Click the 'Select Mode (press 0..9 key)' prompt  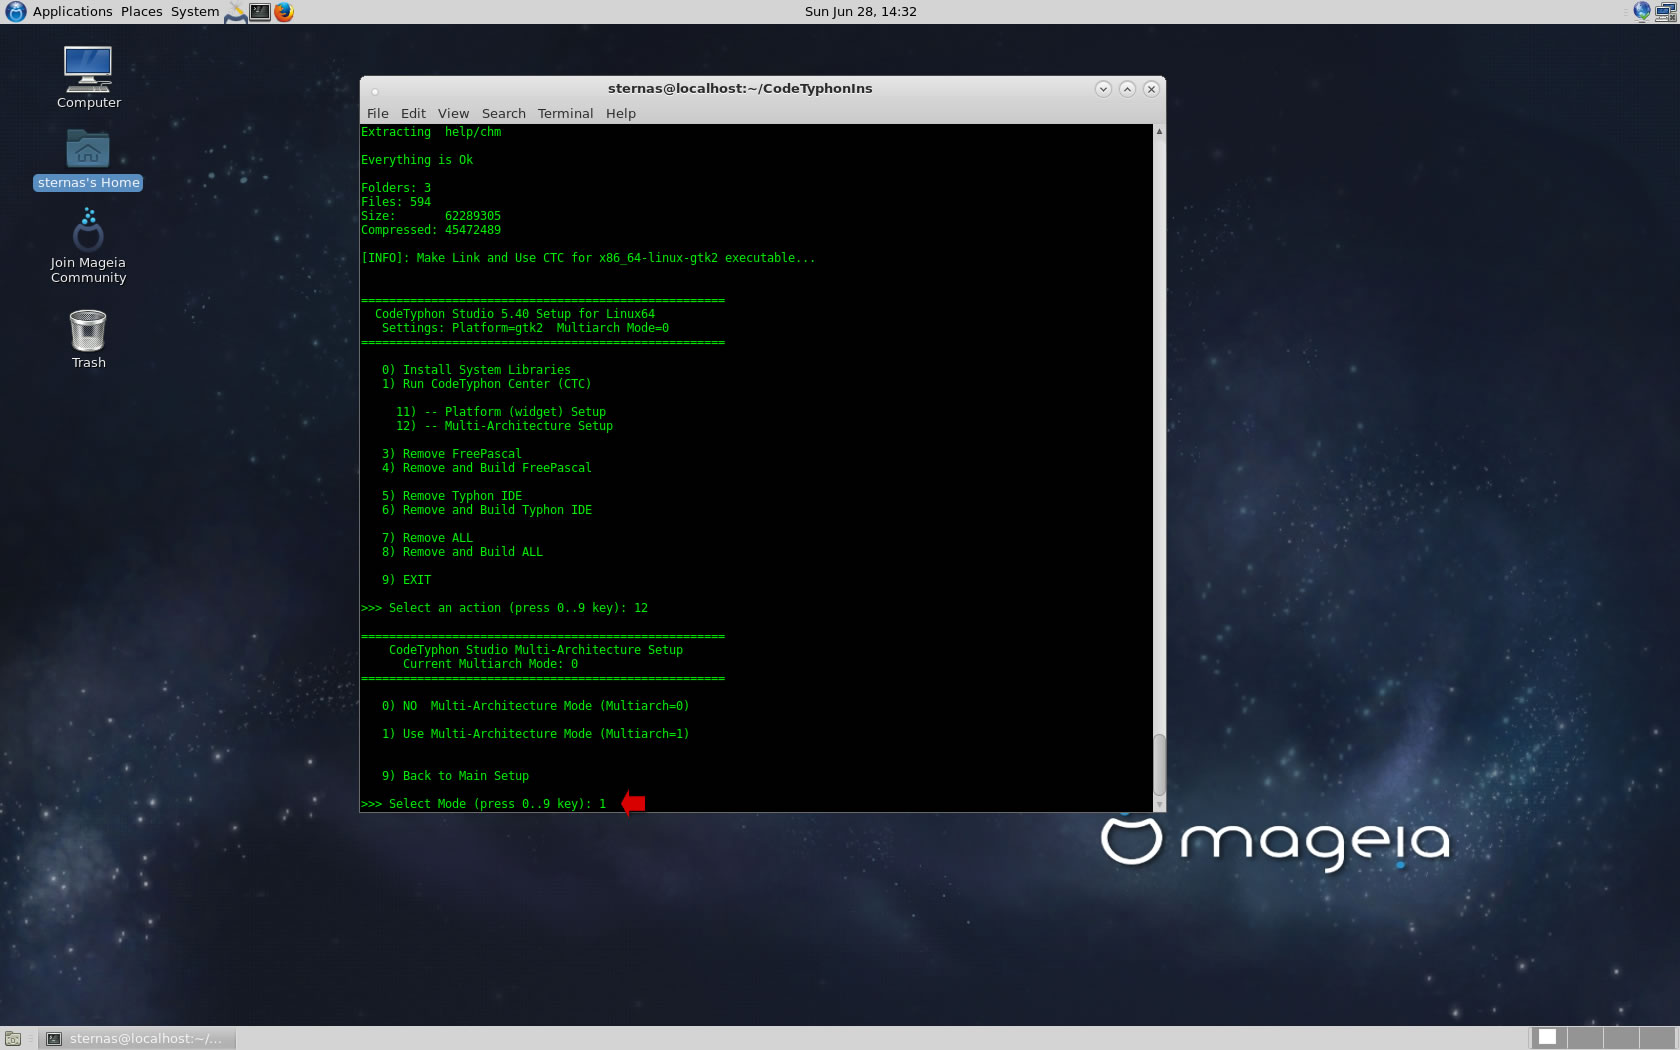coord(483,804)
